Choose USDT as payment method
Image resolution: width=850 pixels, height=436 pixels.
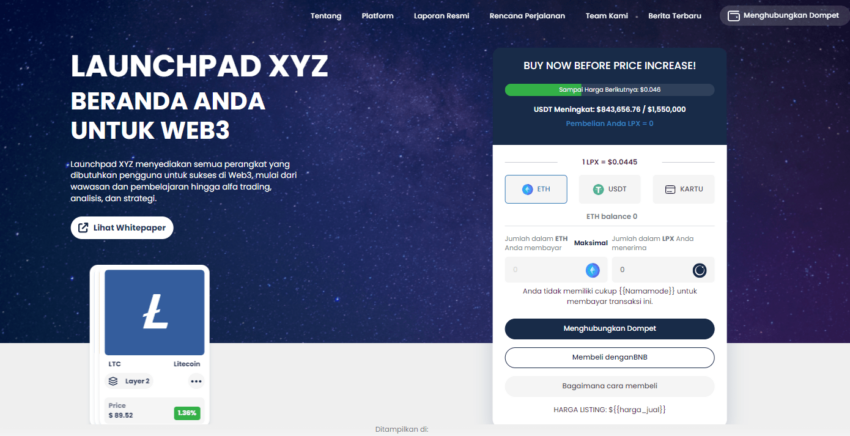(x=609, y=189)
